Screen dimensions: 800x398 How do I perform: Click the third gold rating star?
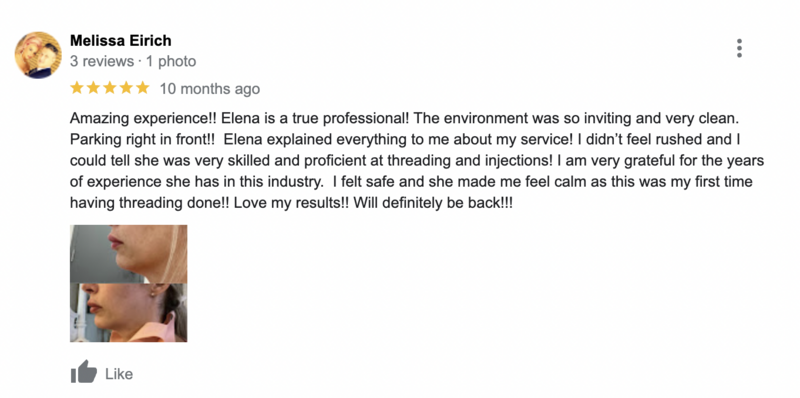point(110,88)
